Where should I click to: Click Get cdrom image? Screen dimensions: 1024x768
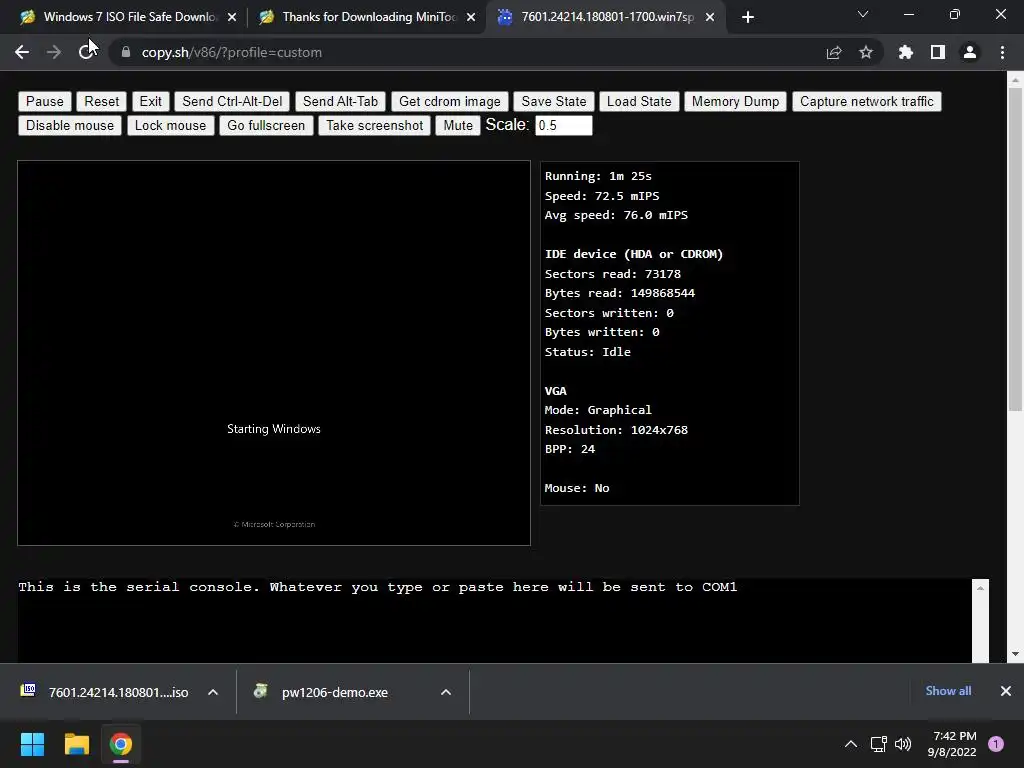(x=449, y=101)
